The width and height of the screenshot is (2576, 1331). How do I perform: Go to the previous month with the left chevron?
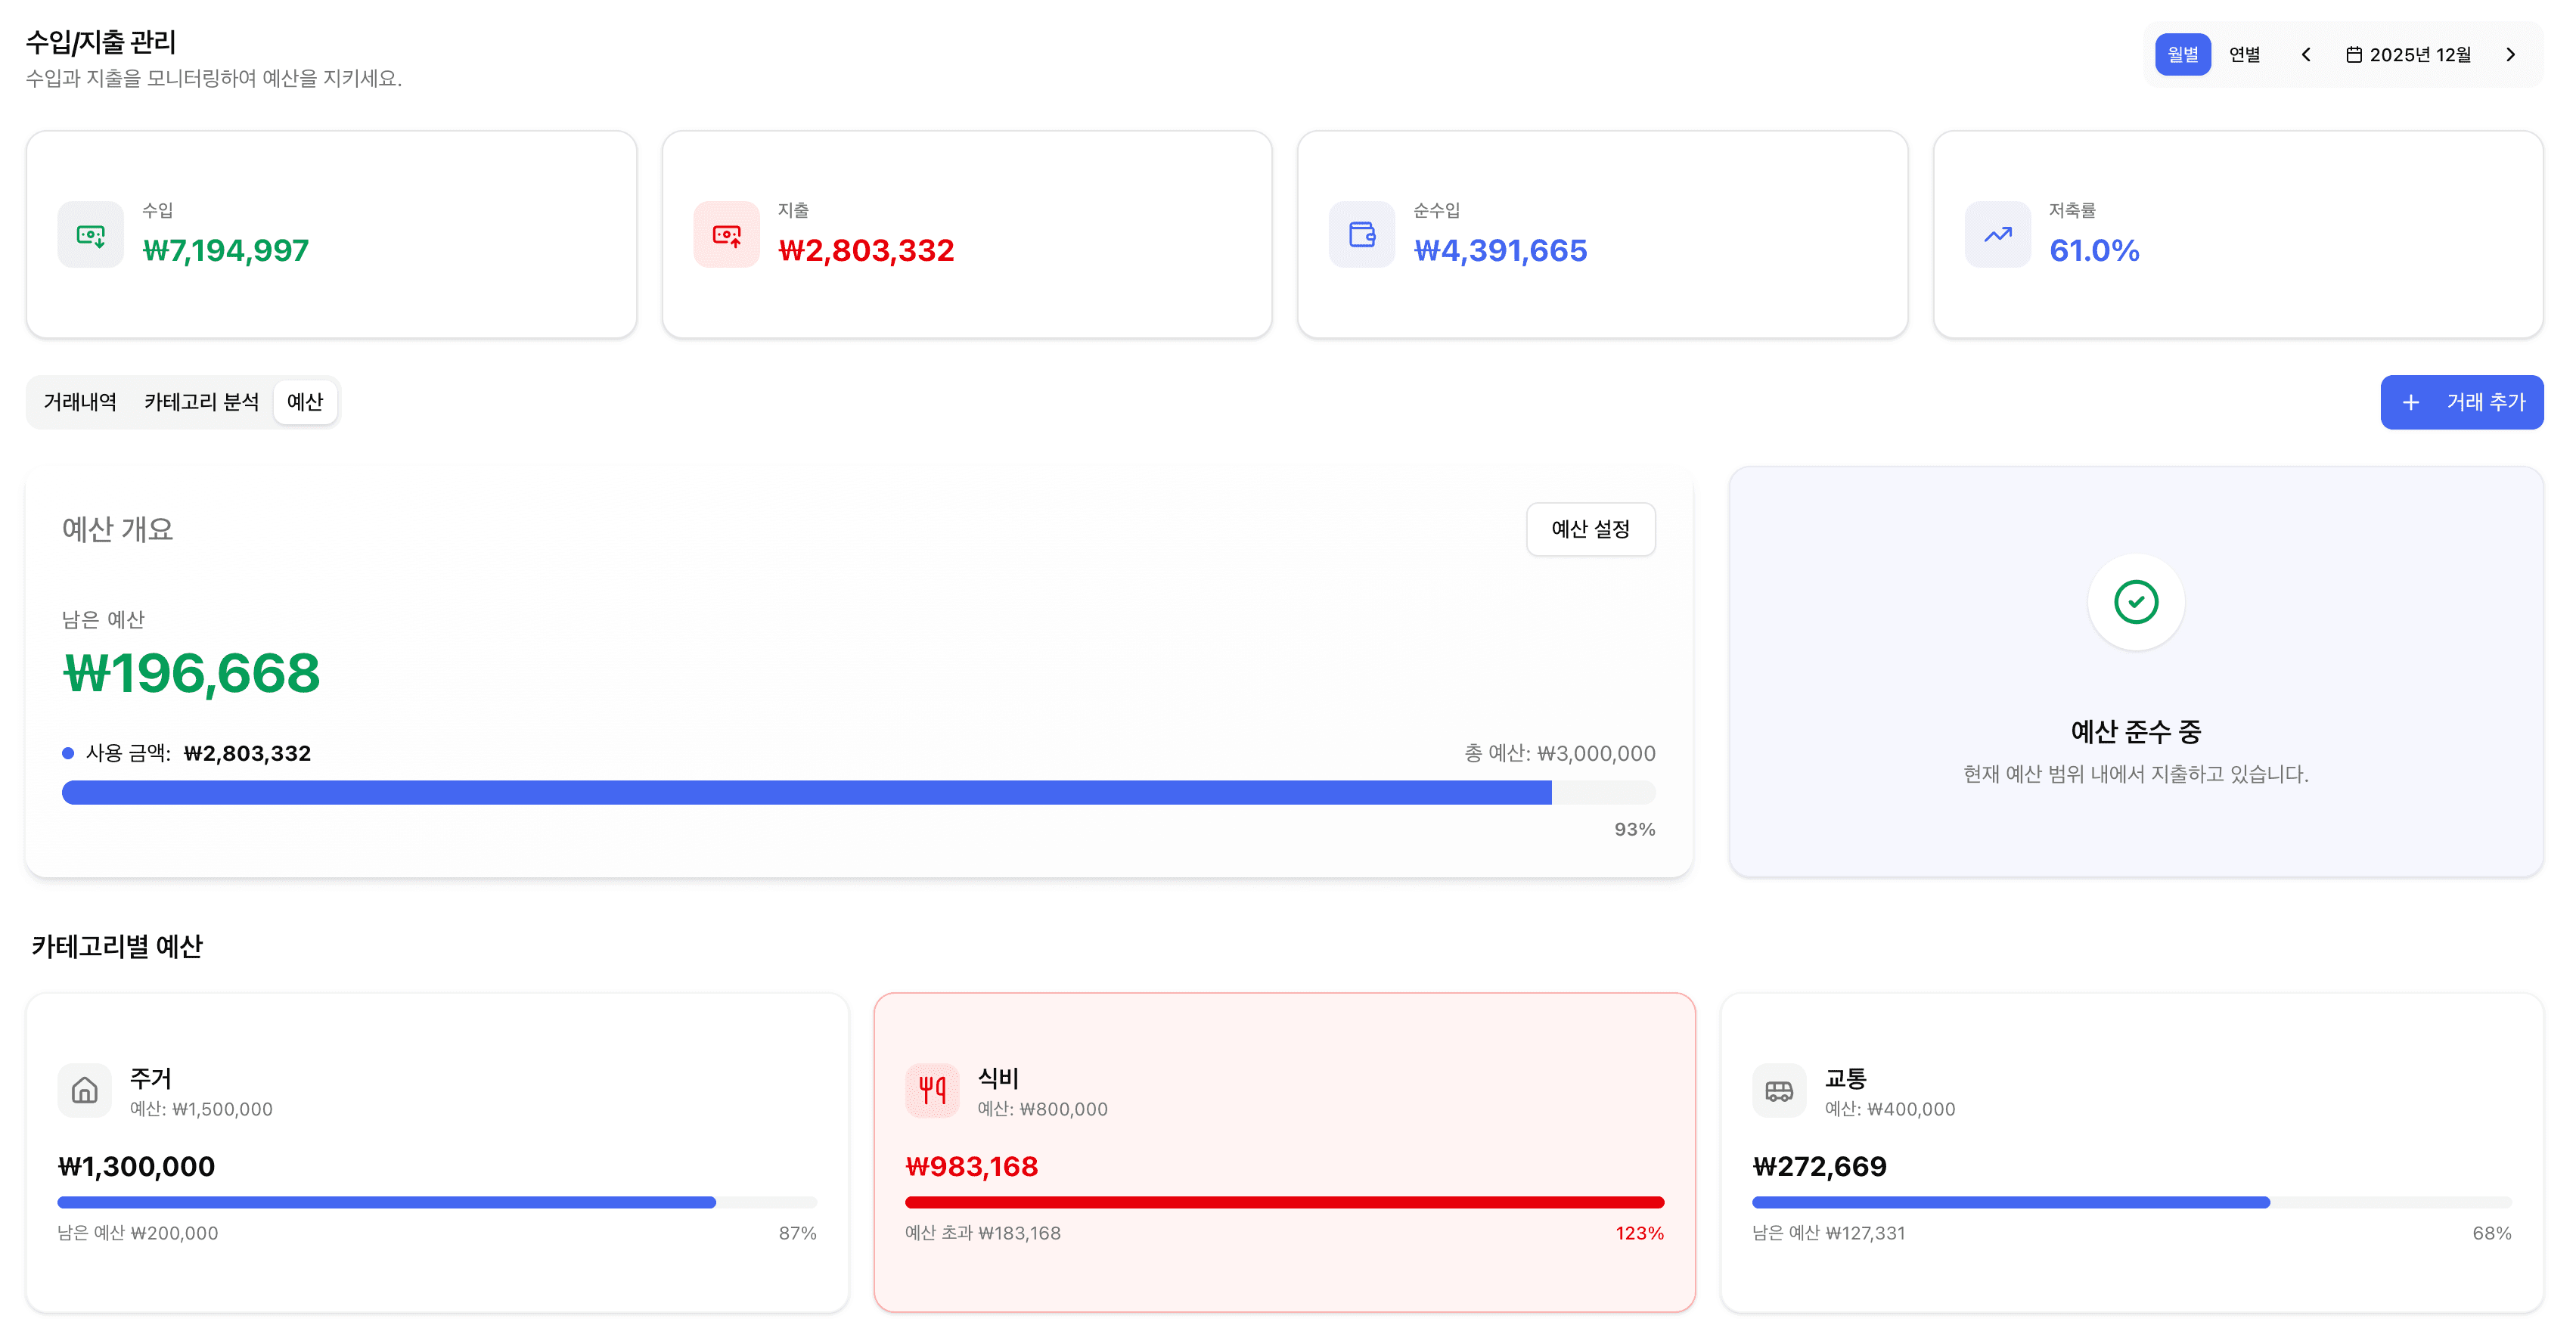click(x=2306, y=55)
